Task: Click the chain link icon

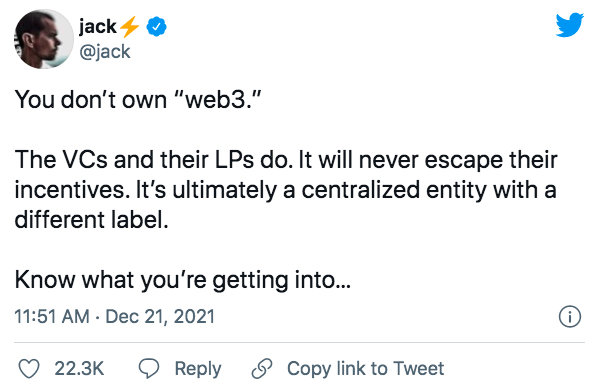Action: point(262,369)
